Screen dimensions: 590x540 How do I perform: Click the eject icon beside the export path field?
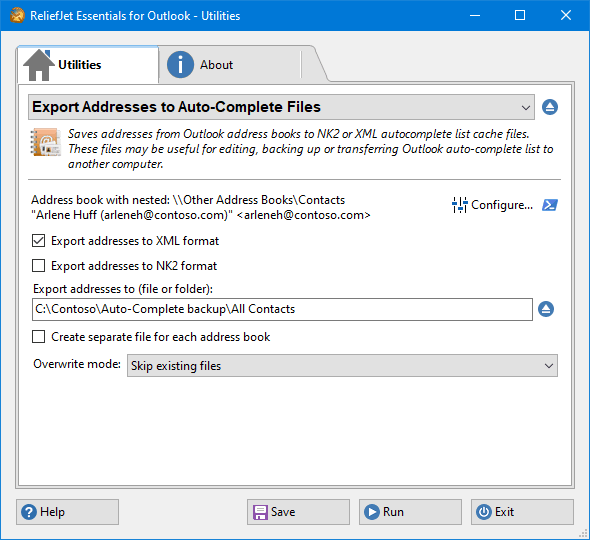546,309
